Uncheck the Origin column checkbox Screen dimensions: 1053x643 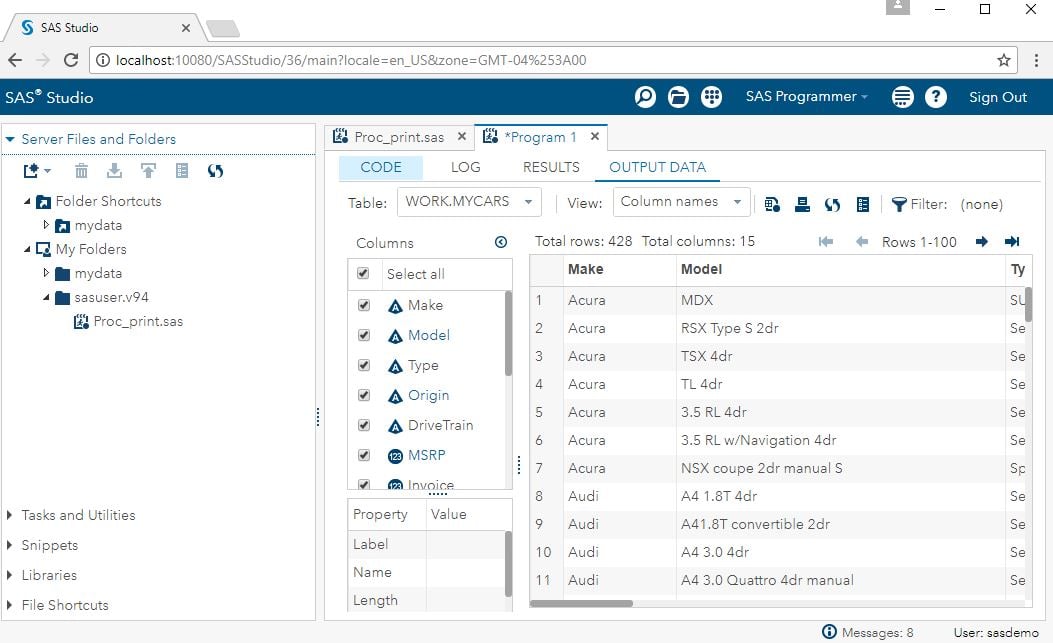click(x=364, y=395)
